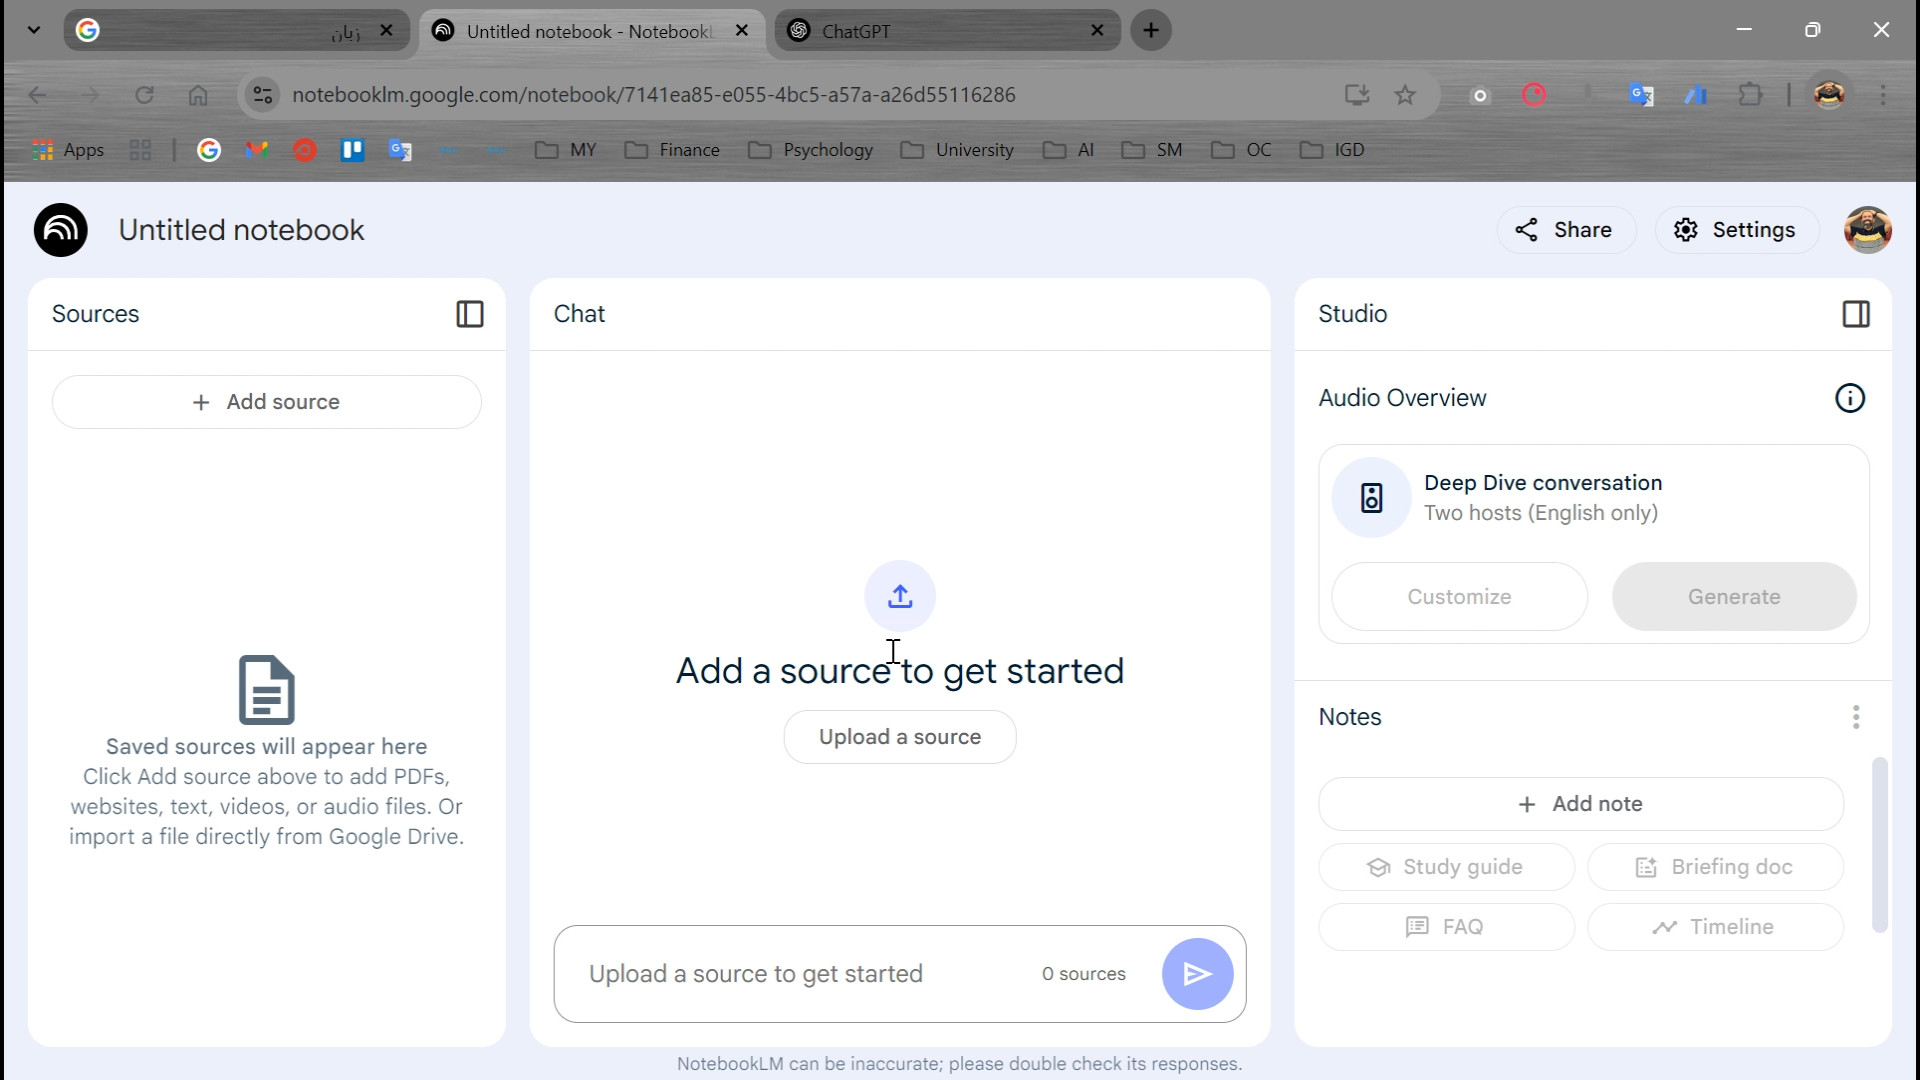This screenshot has width=1920, height=1080.
Task: Open a new browser tab
Action: pyautogui.click(x=1151, y=30)
